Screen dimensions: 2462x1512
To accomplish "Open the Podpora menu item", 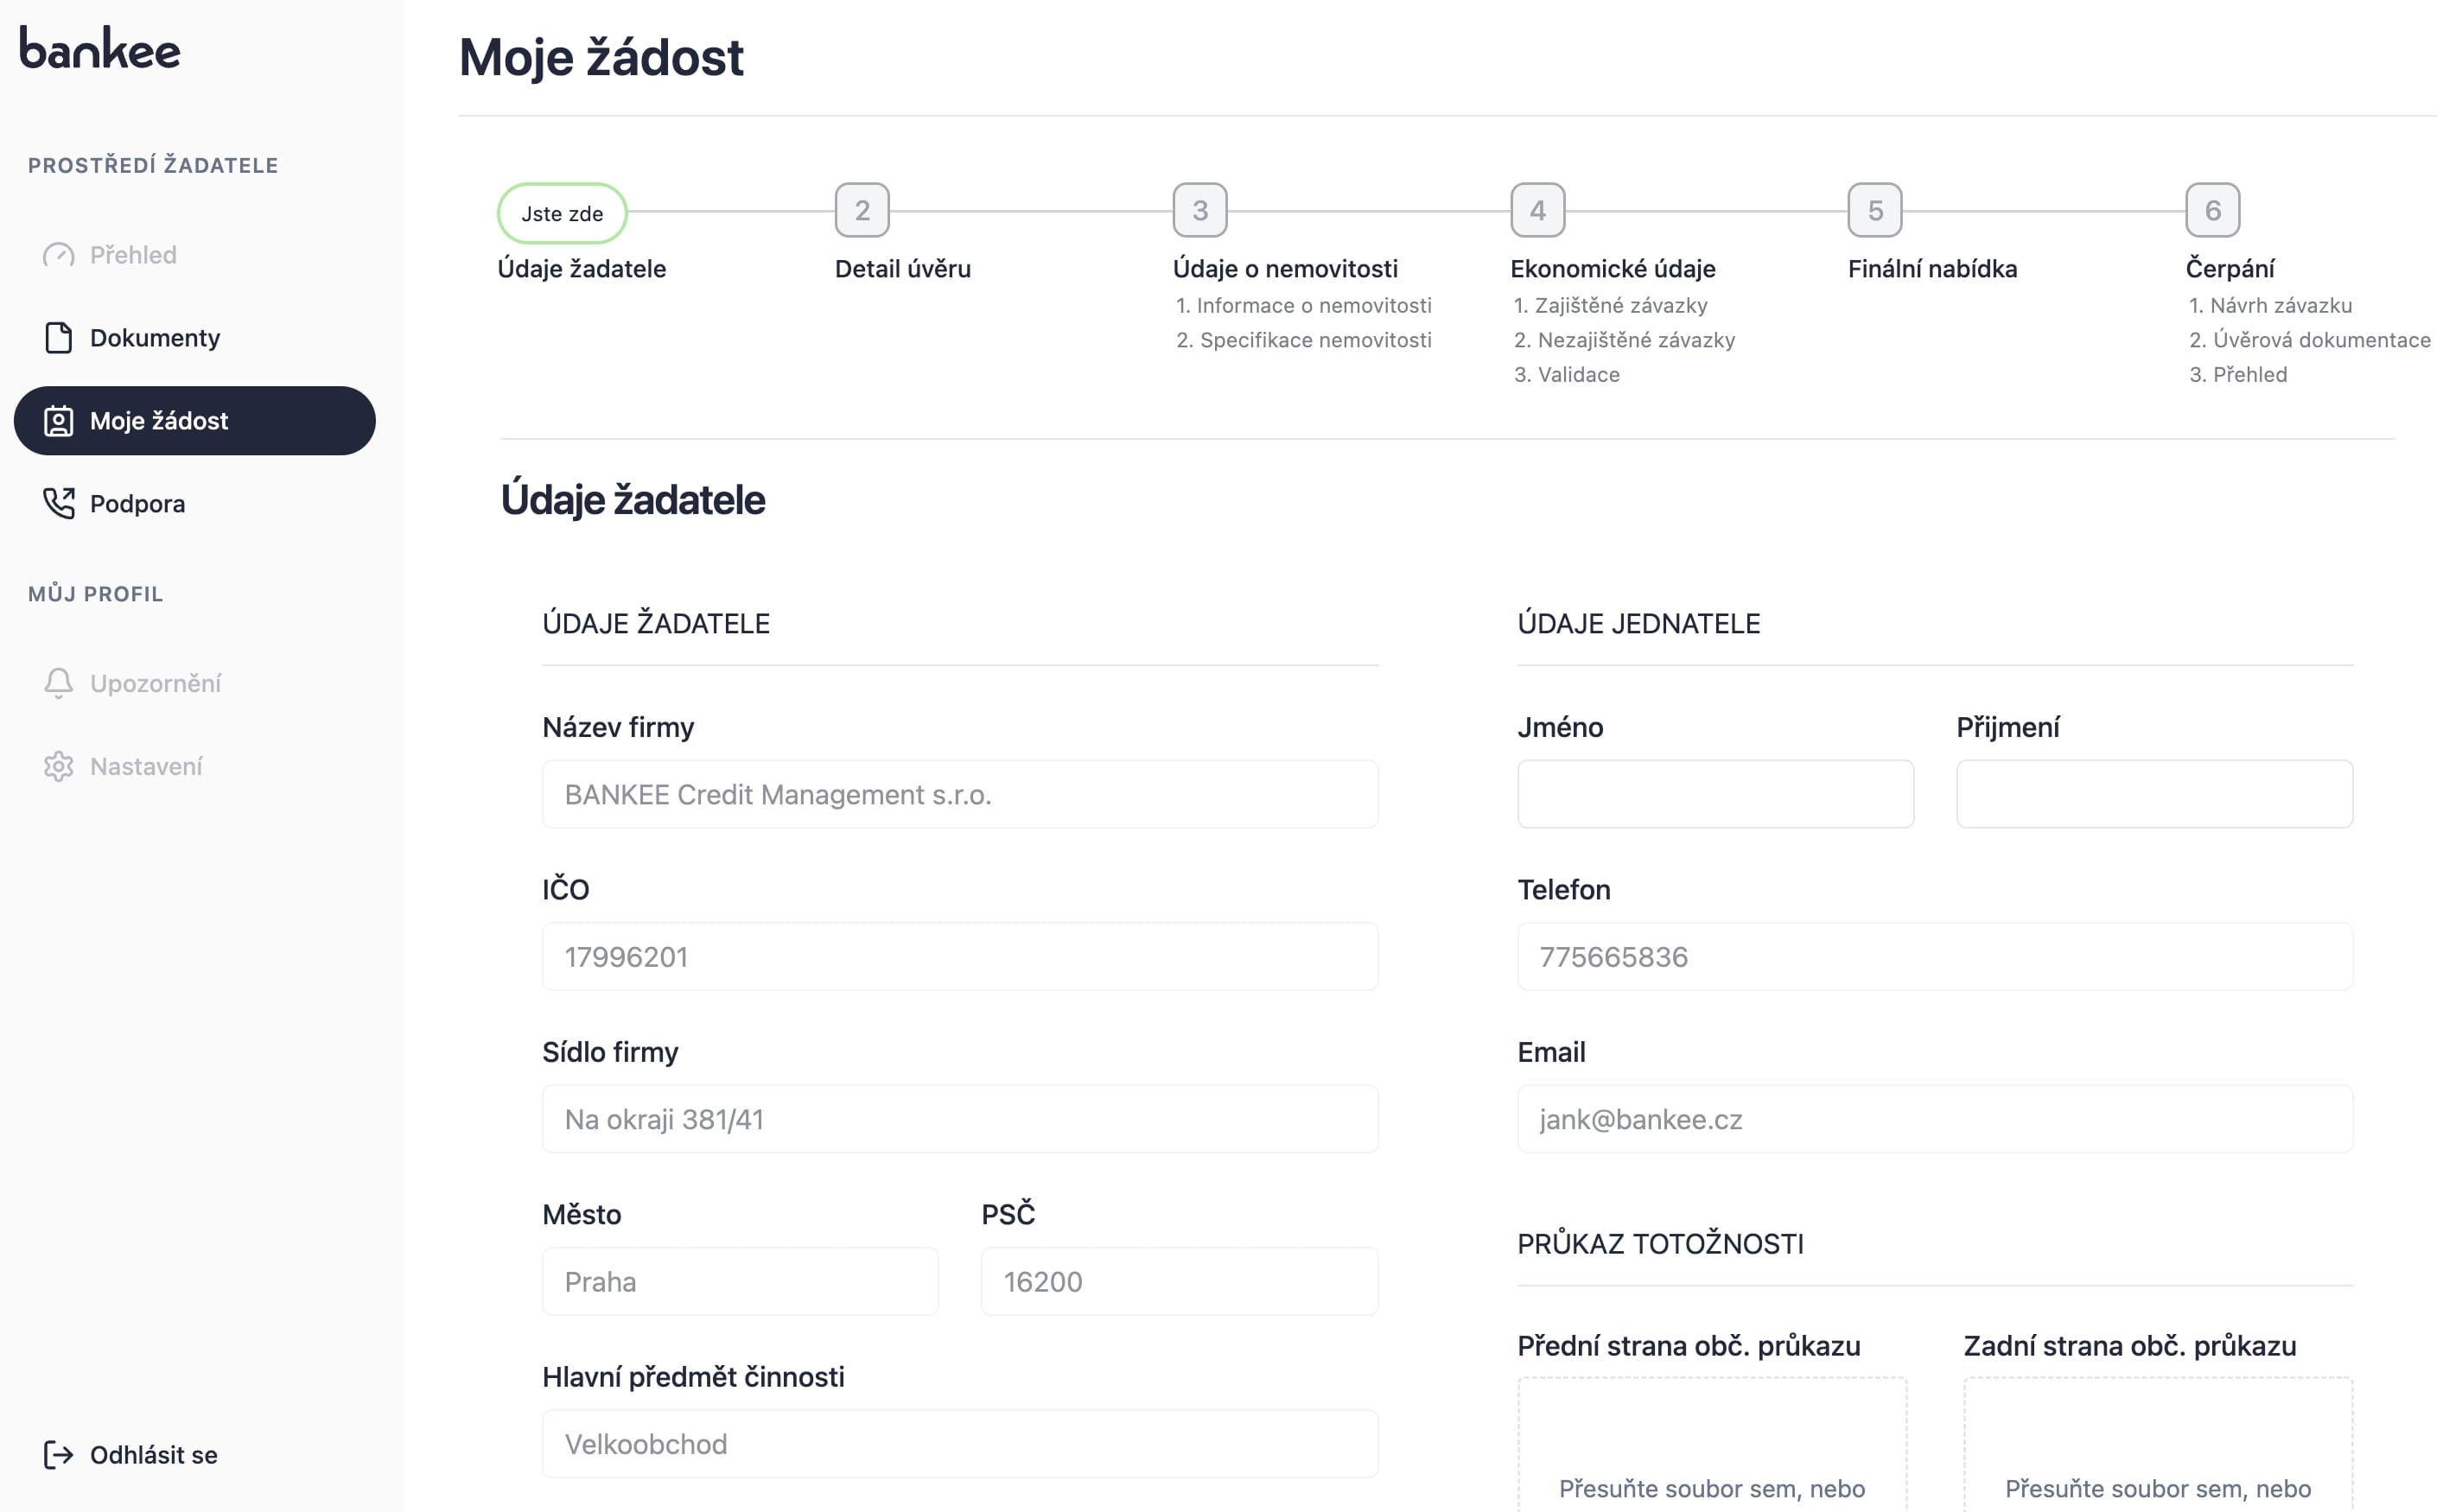I will 137,503.
